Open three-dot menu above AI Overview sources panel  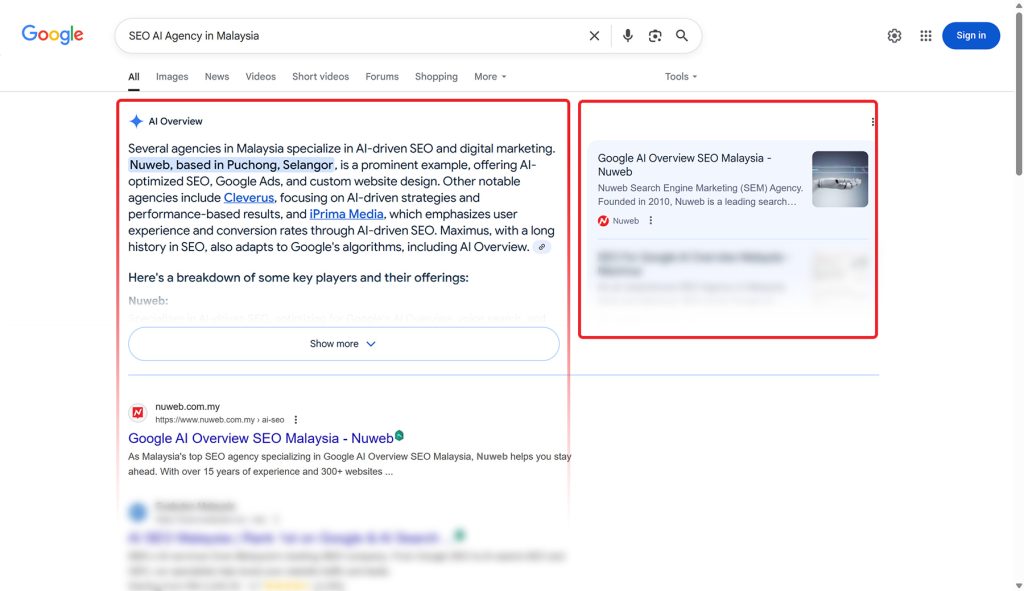[x=872, y=121]
